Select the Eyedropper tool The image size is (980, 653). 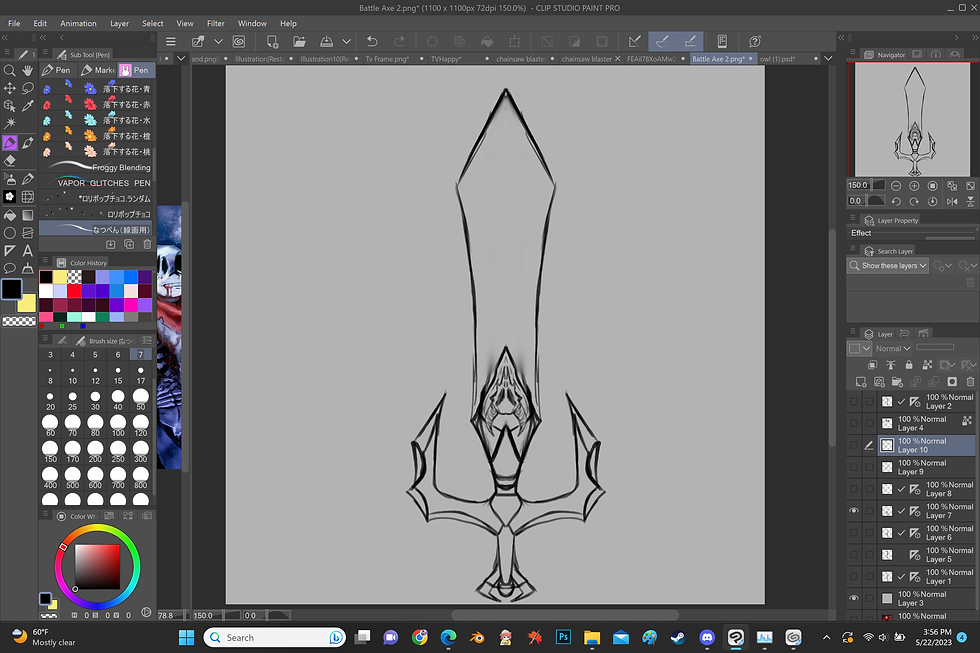coord(28,106)
